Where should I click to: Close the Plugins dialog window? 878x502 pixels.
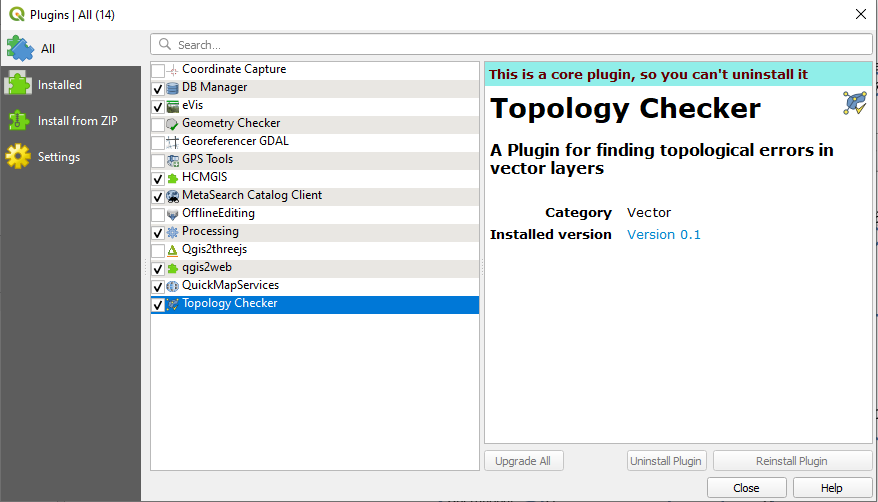(x=861, y=14)
